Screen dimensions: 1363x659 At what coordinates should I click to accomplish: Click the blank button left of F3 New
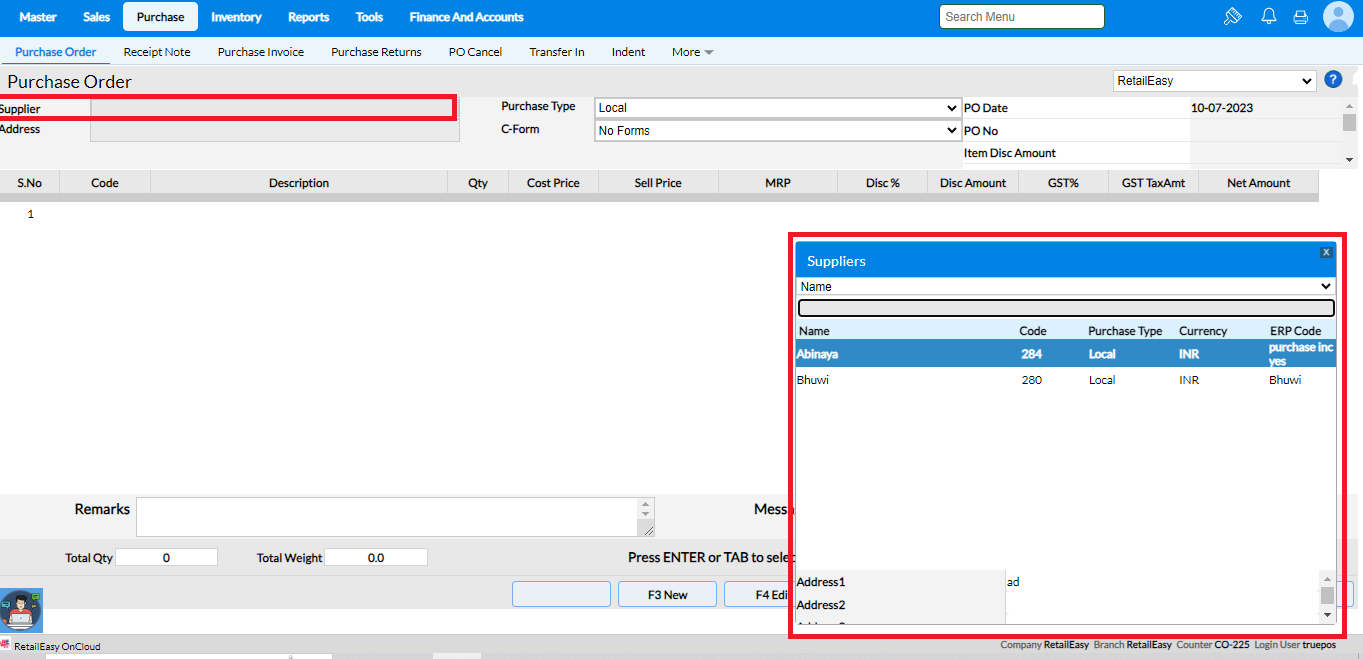click(x=561, y=594)
